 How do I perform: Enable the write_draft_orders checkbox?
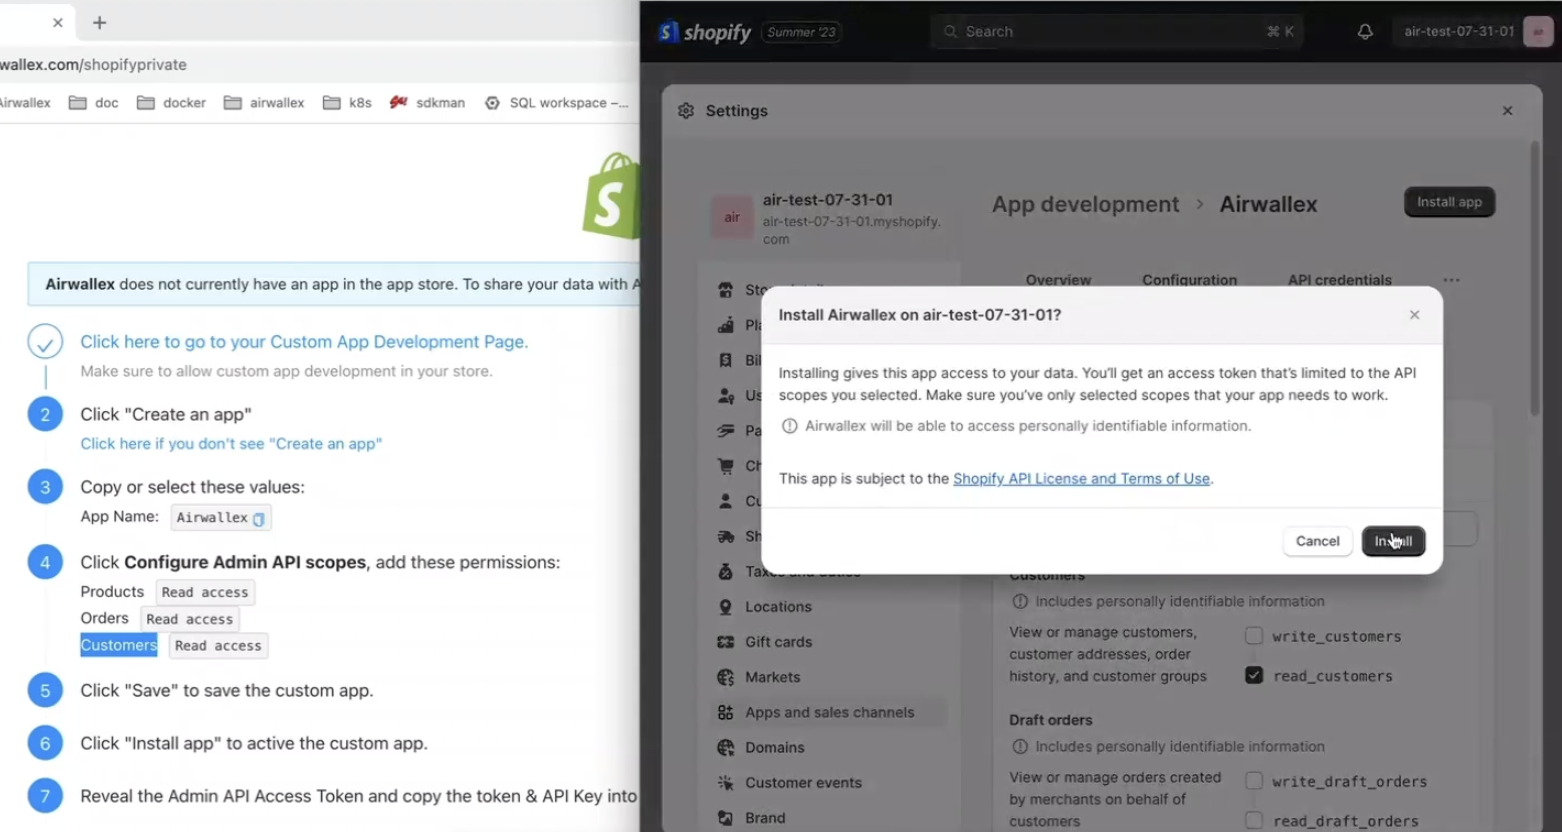point(1254,781)
